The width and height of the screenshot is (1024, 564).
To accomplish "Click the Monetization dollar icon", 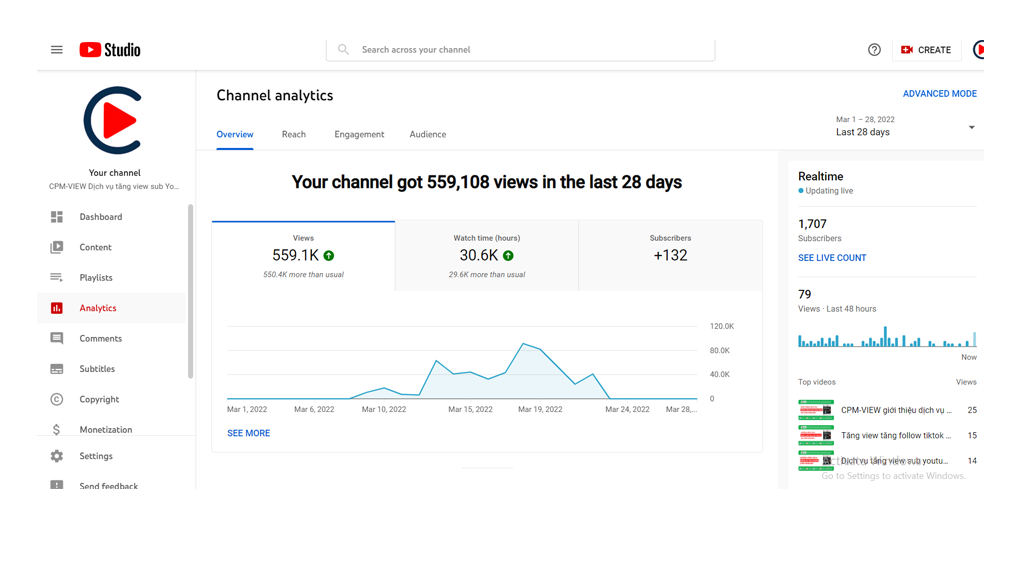I will (56, 430).
